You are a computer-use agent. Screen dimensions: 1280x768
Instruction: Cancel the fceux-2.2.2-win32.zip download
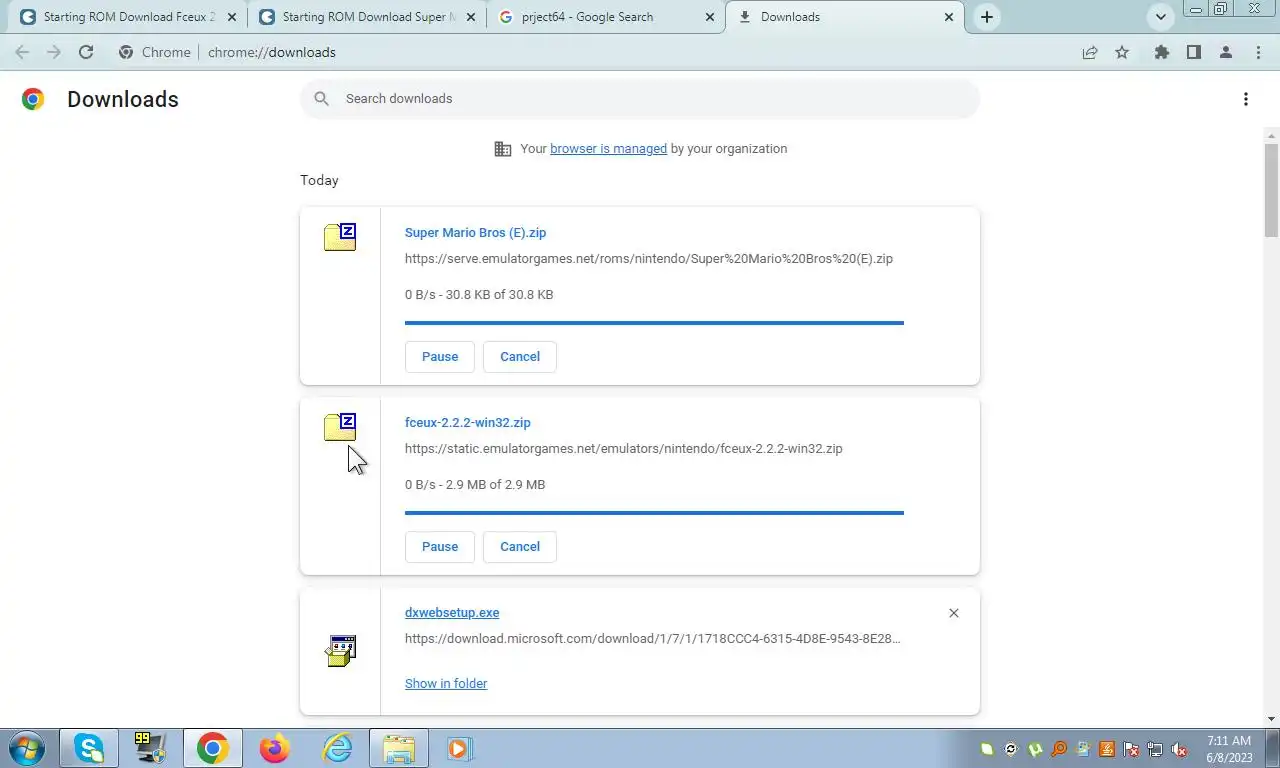tap(520, 547)
